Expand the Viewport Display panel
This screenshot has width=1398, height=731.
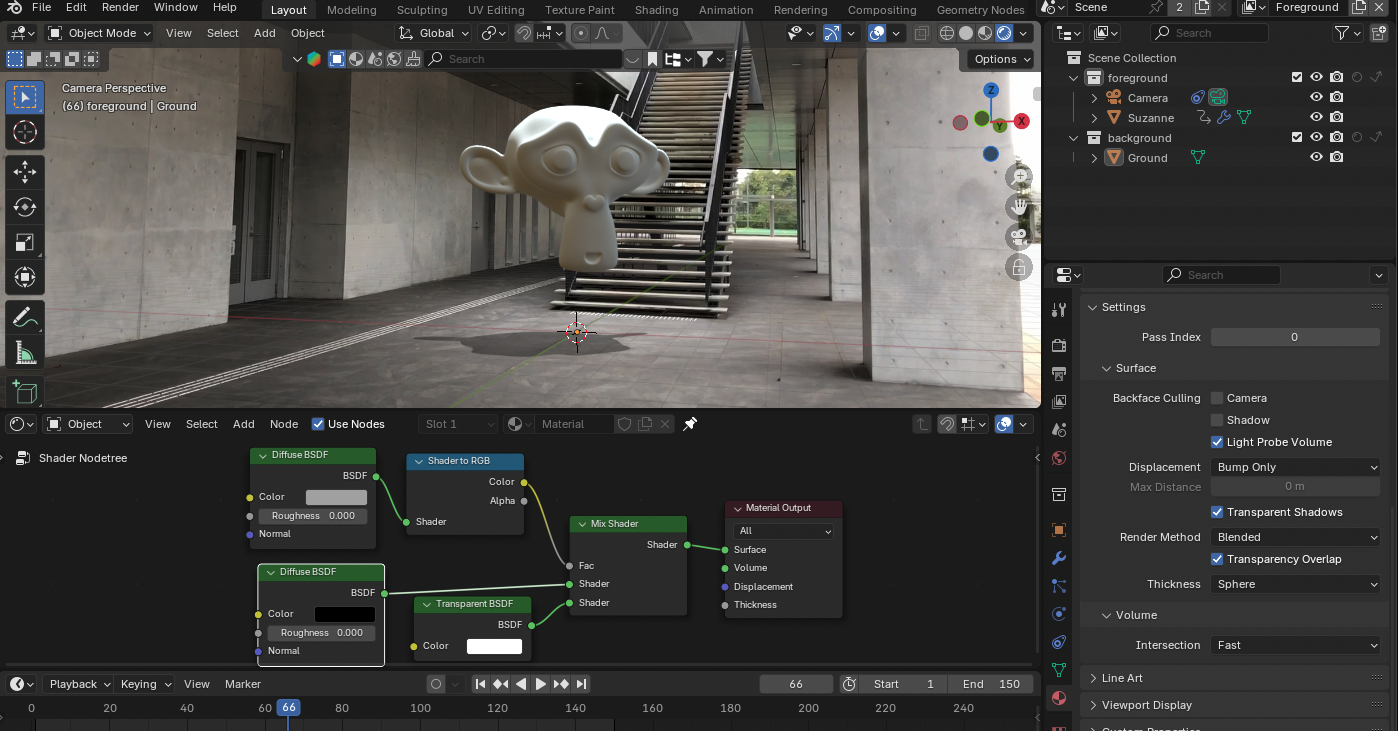click(1146, 705)
